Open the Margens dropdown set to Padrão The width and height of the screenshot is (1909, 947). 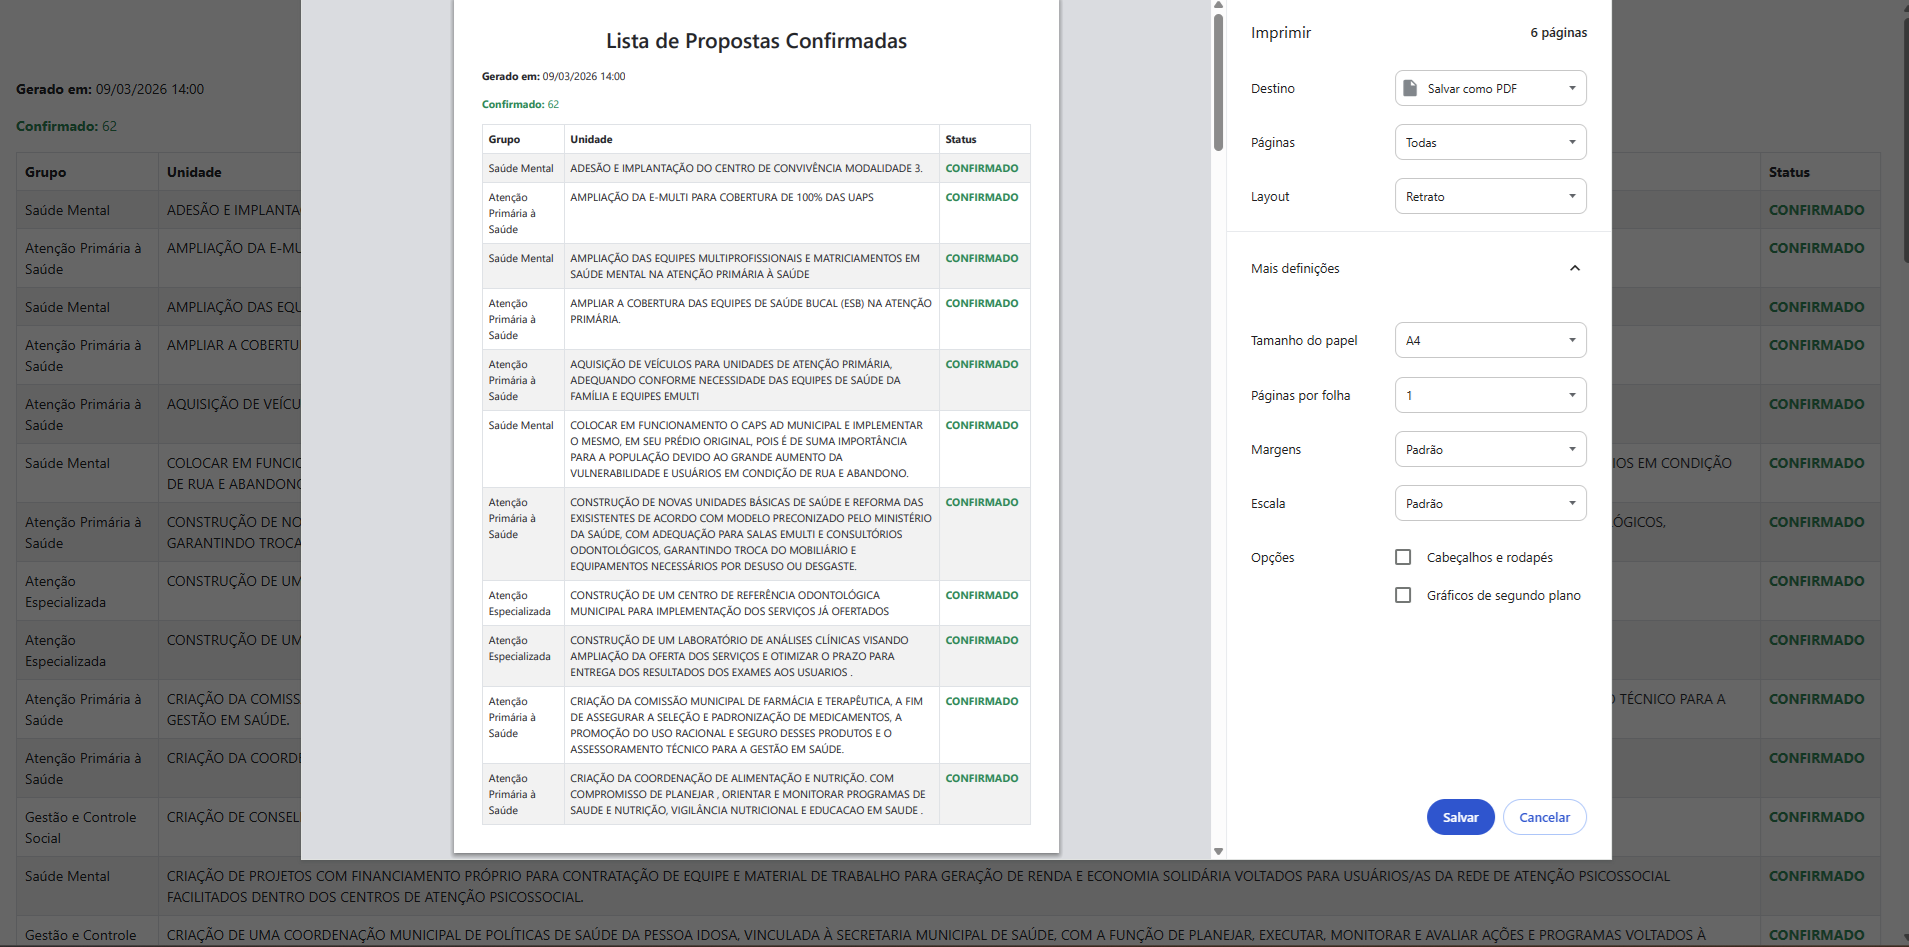tap(1489, 449)
